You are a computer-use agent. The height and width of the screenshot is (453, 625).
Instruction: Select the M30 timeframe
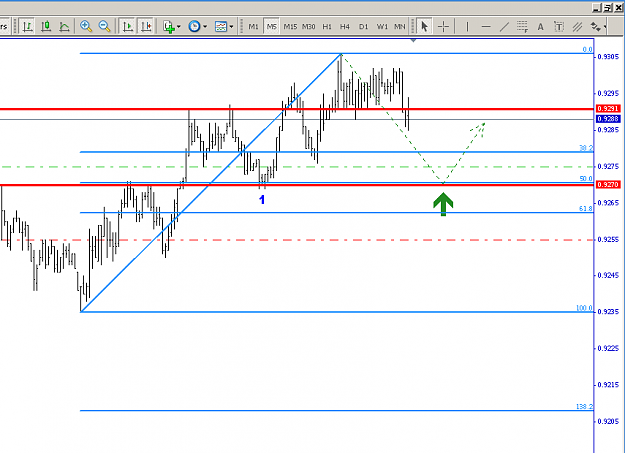[x=309, y=26]
